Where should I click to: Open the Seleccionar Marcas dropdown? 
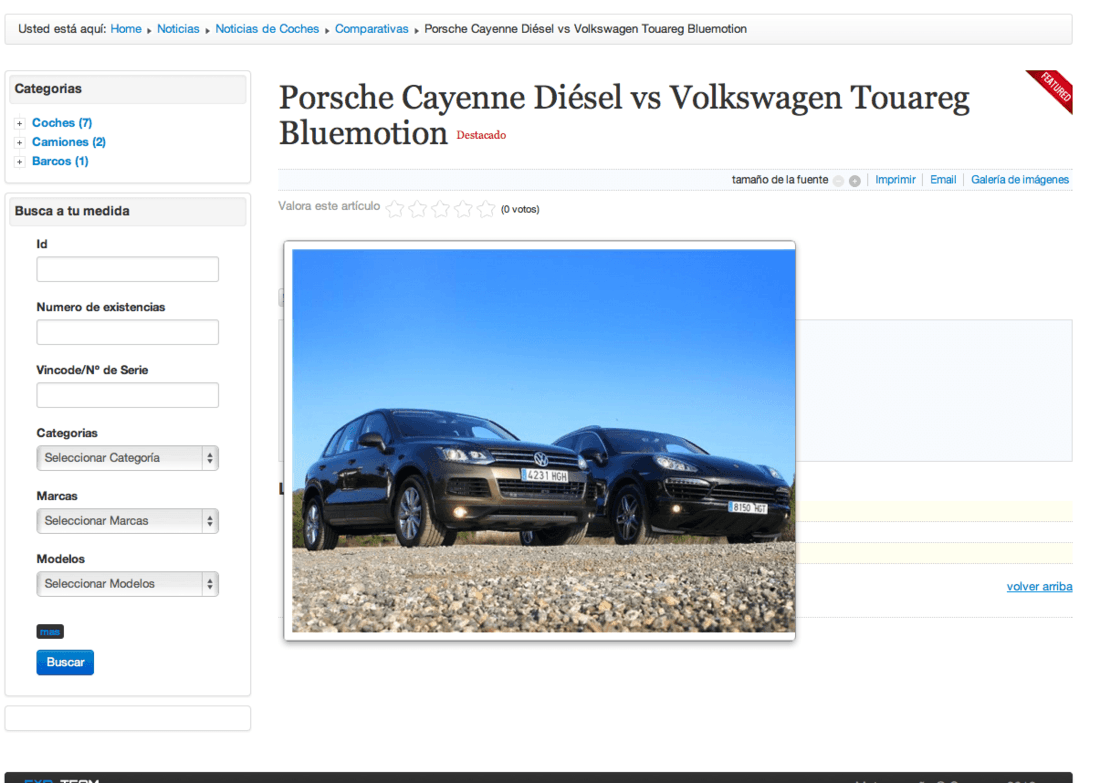click(x=128, y=521)
